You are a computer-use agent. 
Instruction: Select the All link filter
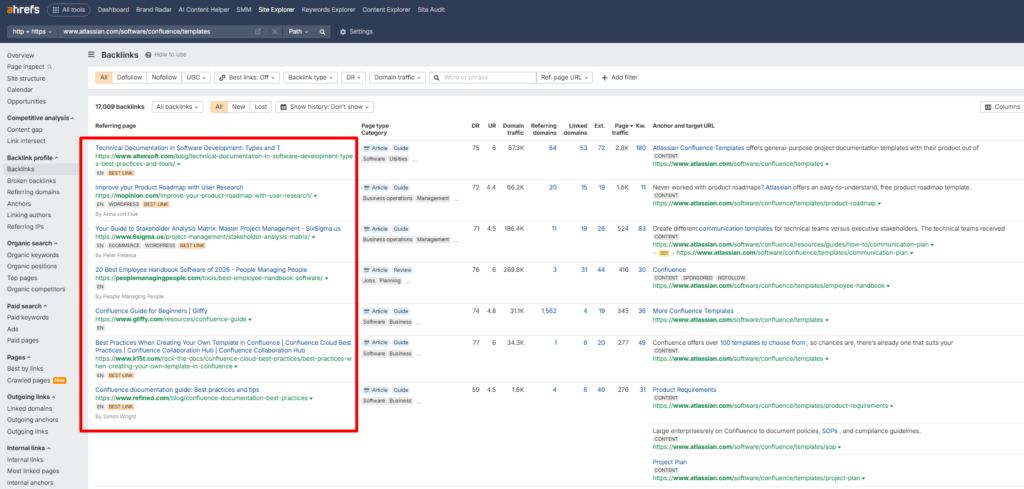(103, 77)
